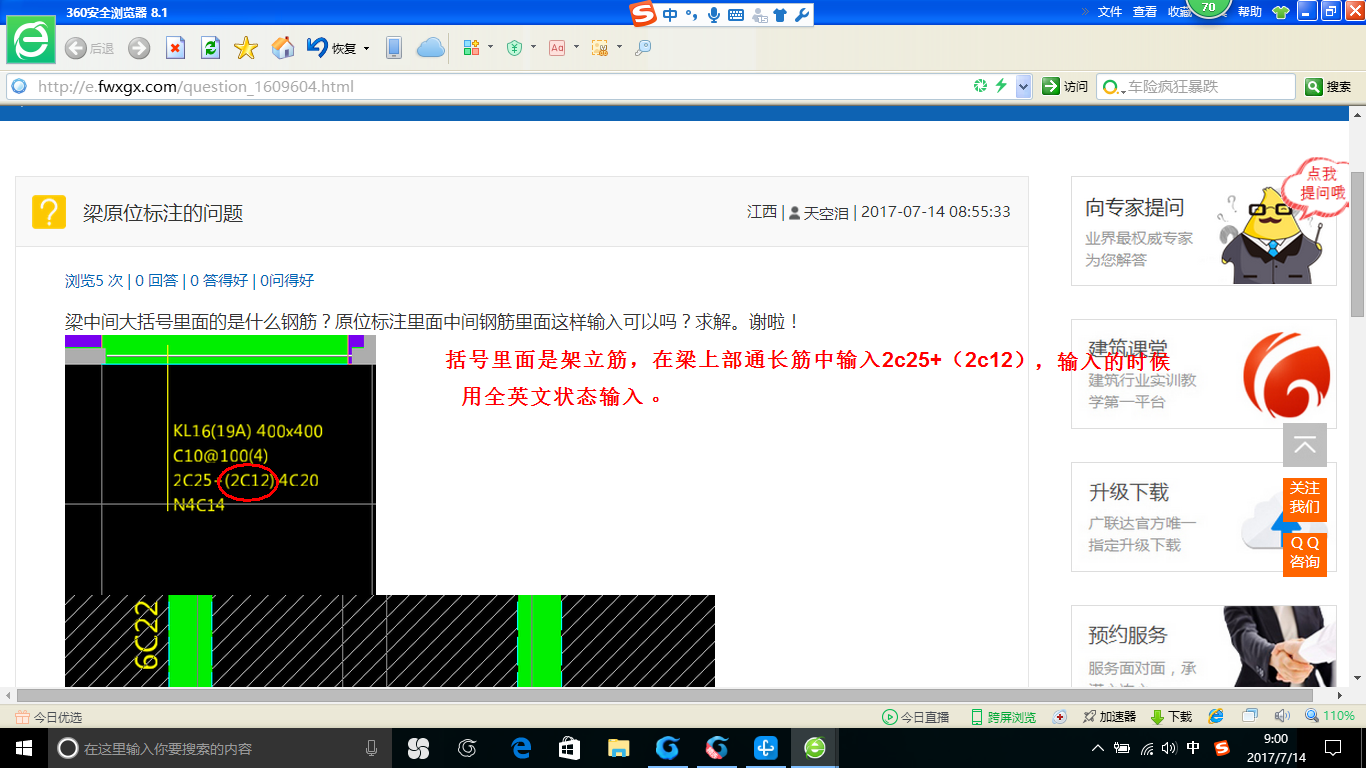The height and width of the screenshot is (768, 1366).
Task: Click the 浏览5 次 view count link
Action: coord(94,281)
